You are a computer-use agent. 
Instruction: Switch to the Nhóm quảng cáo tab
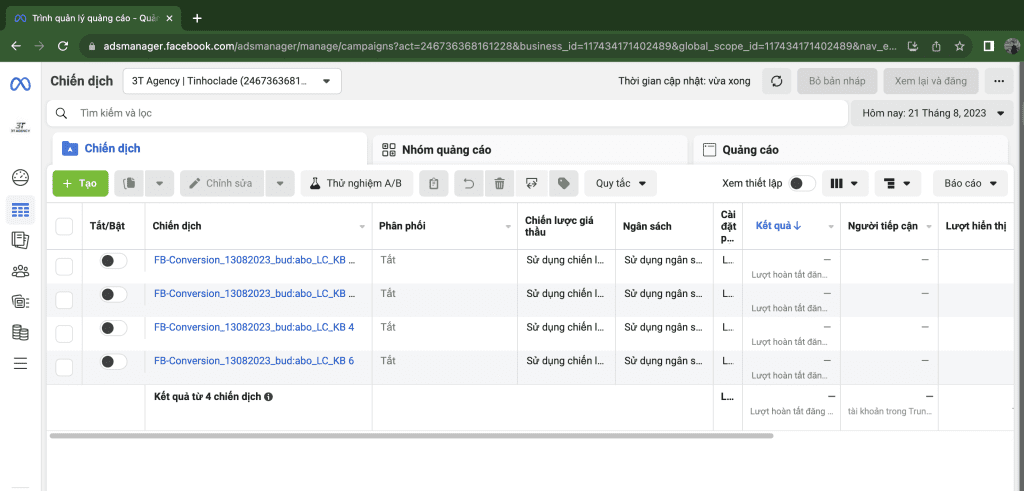[530, 150]
